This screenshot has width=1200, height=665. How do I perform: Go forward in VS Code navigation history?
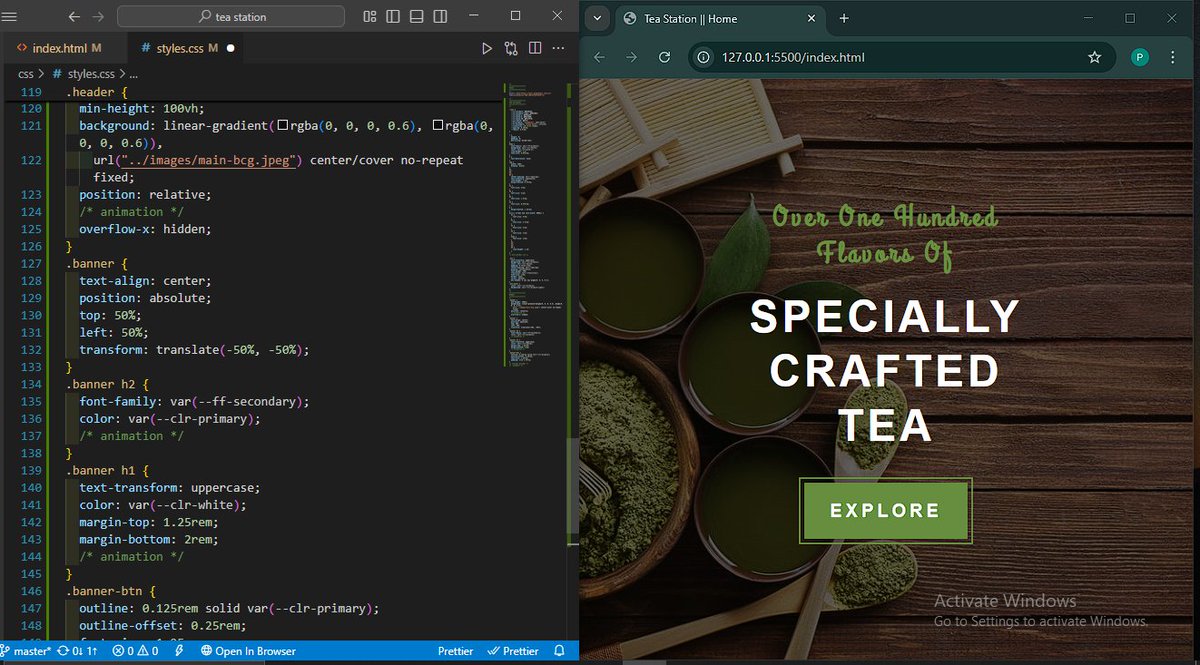[98, 17]
